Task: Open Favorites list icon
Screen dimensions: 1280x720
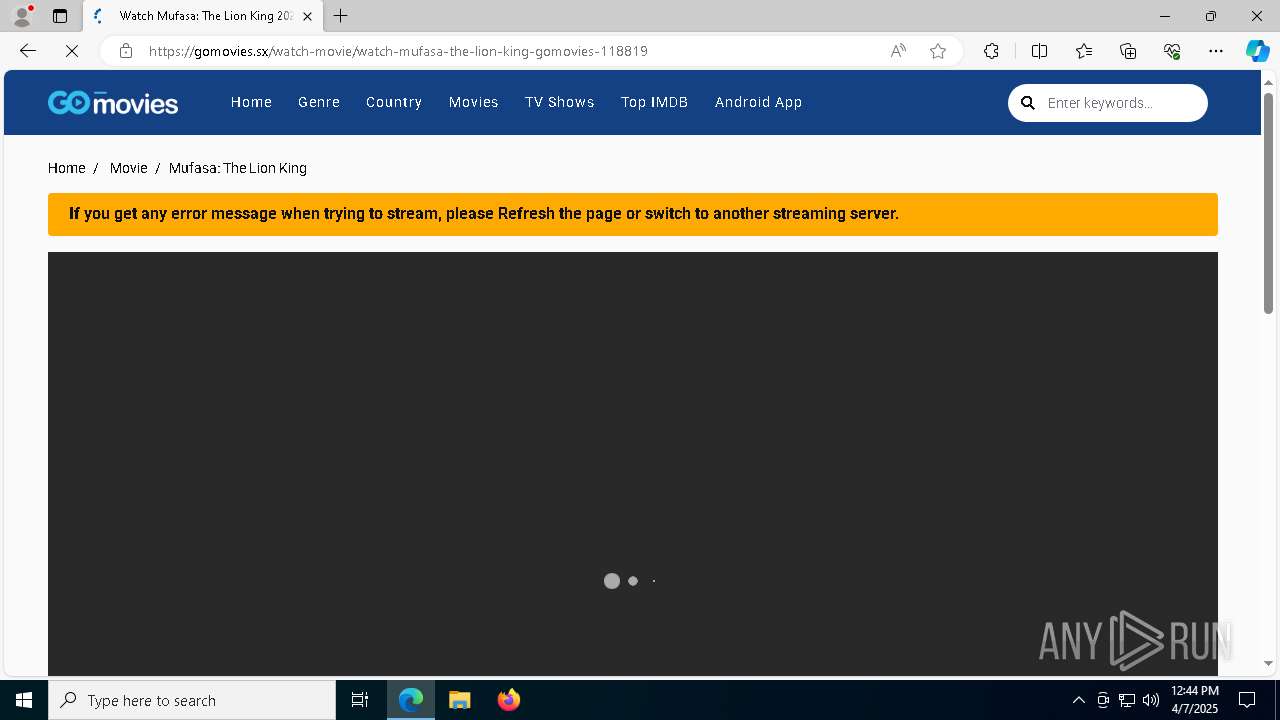Action: pos(1084,51)
